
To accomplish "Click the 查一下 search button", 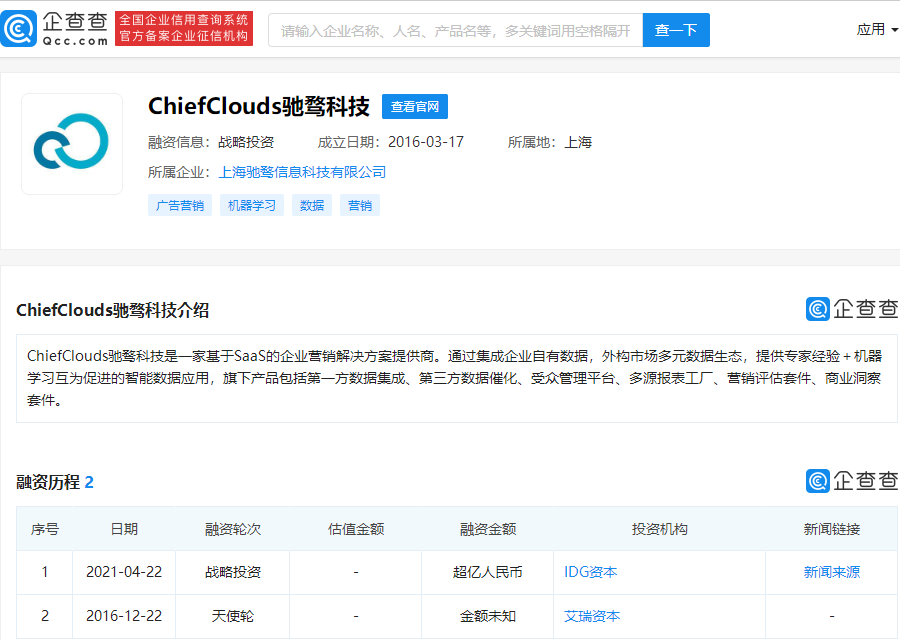I will (x=676, y=30).
